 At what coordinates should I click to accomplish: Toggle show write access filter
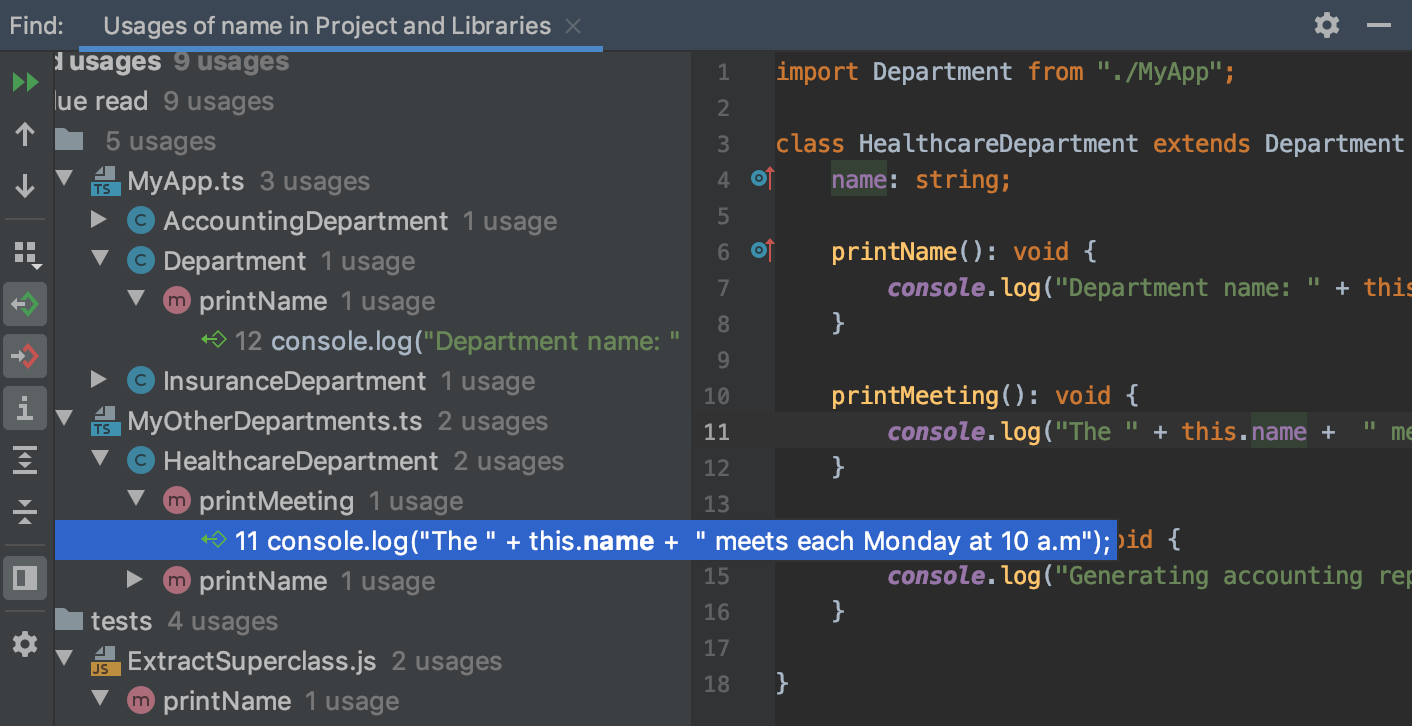coord(25,355)
